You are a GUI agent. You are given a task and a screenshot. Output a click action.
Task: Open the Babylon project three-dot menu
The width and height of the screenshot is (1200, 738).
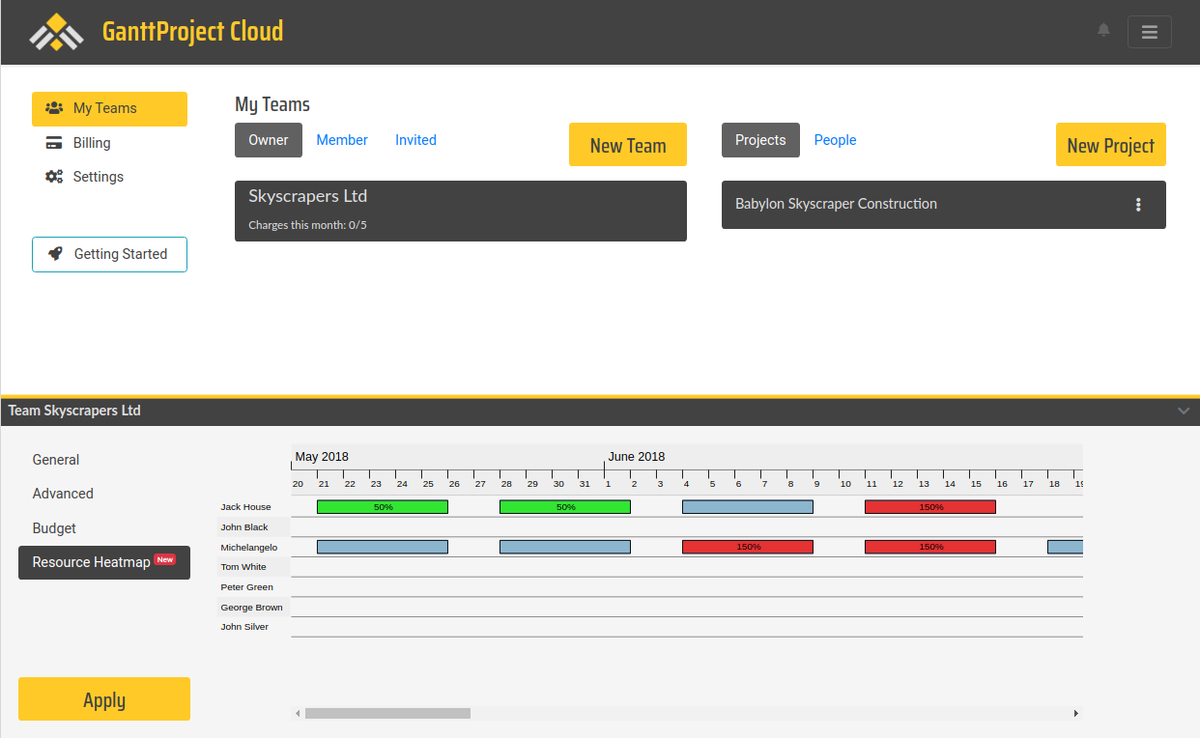tap(1138, 205)
